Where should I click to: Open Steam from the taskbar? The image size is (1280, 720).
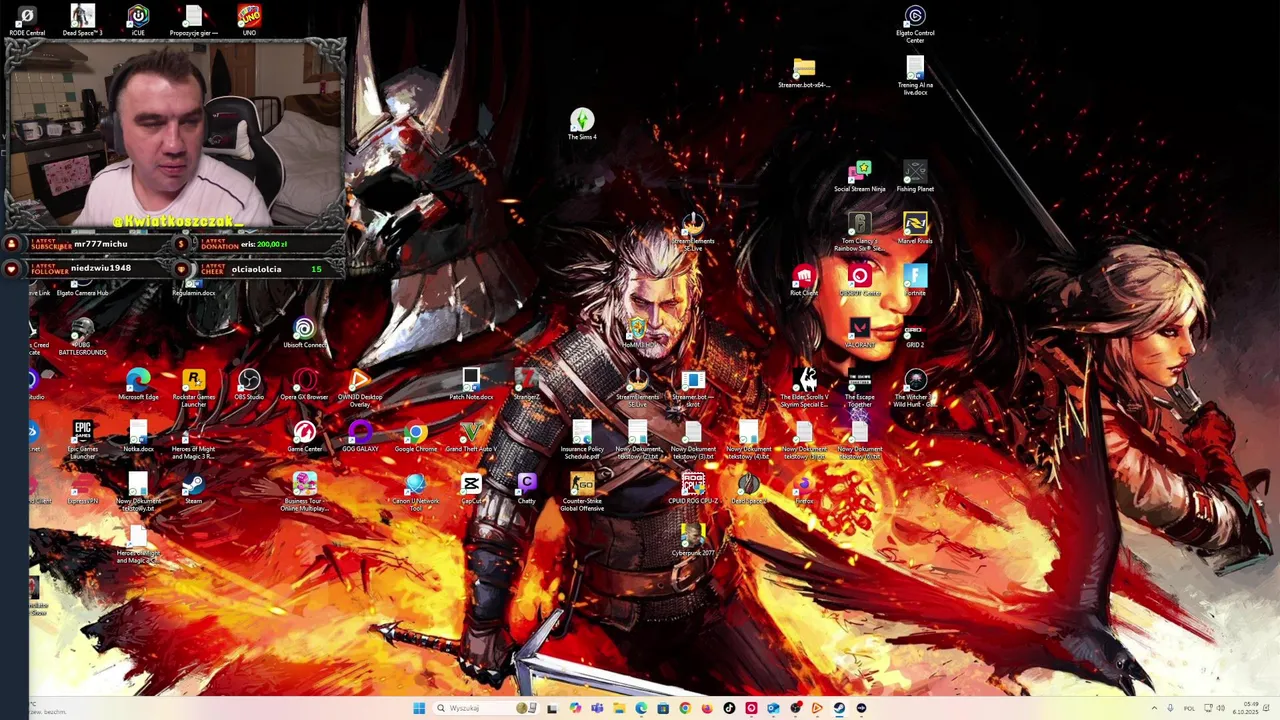pos(839,708)
